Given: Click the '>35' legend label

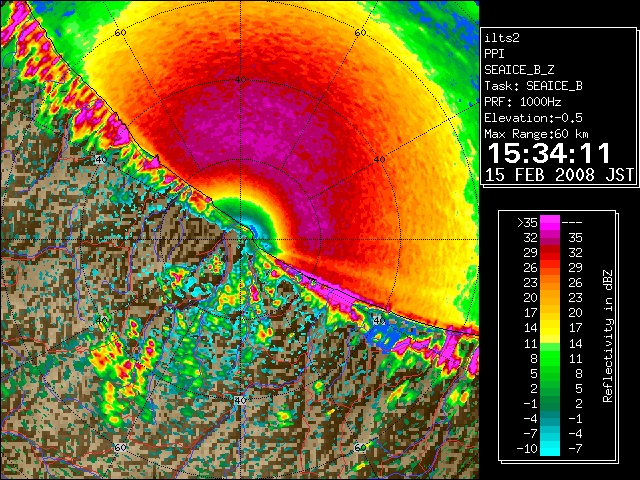Looking at the screenshot, I should (x=527, y=222).
